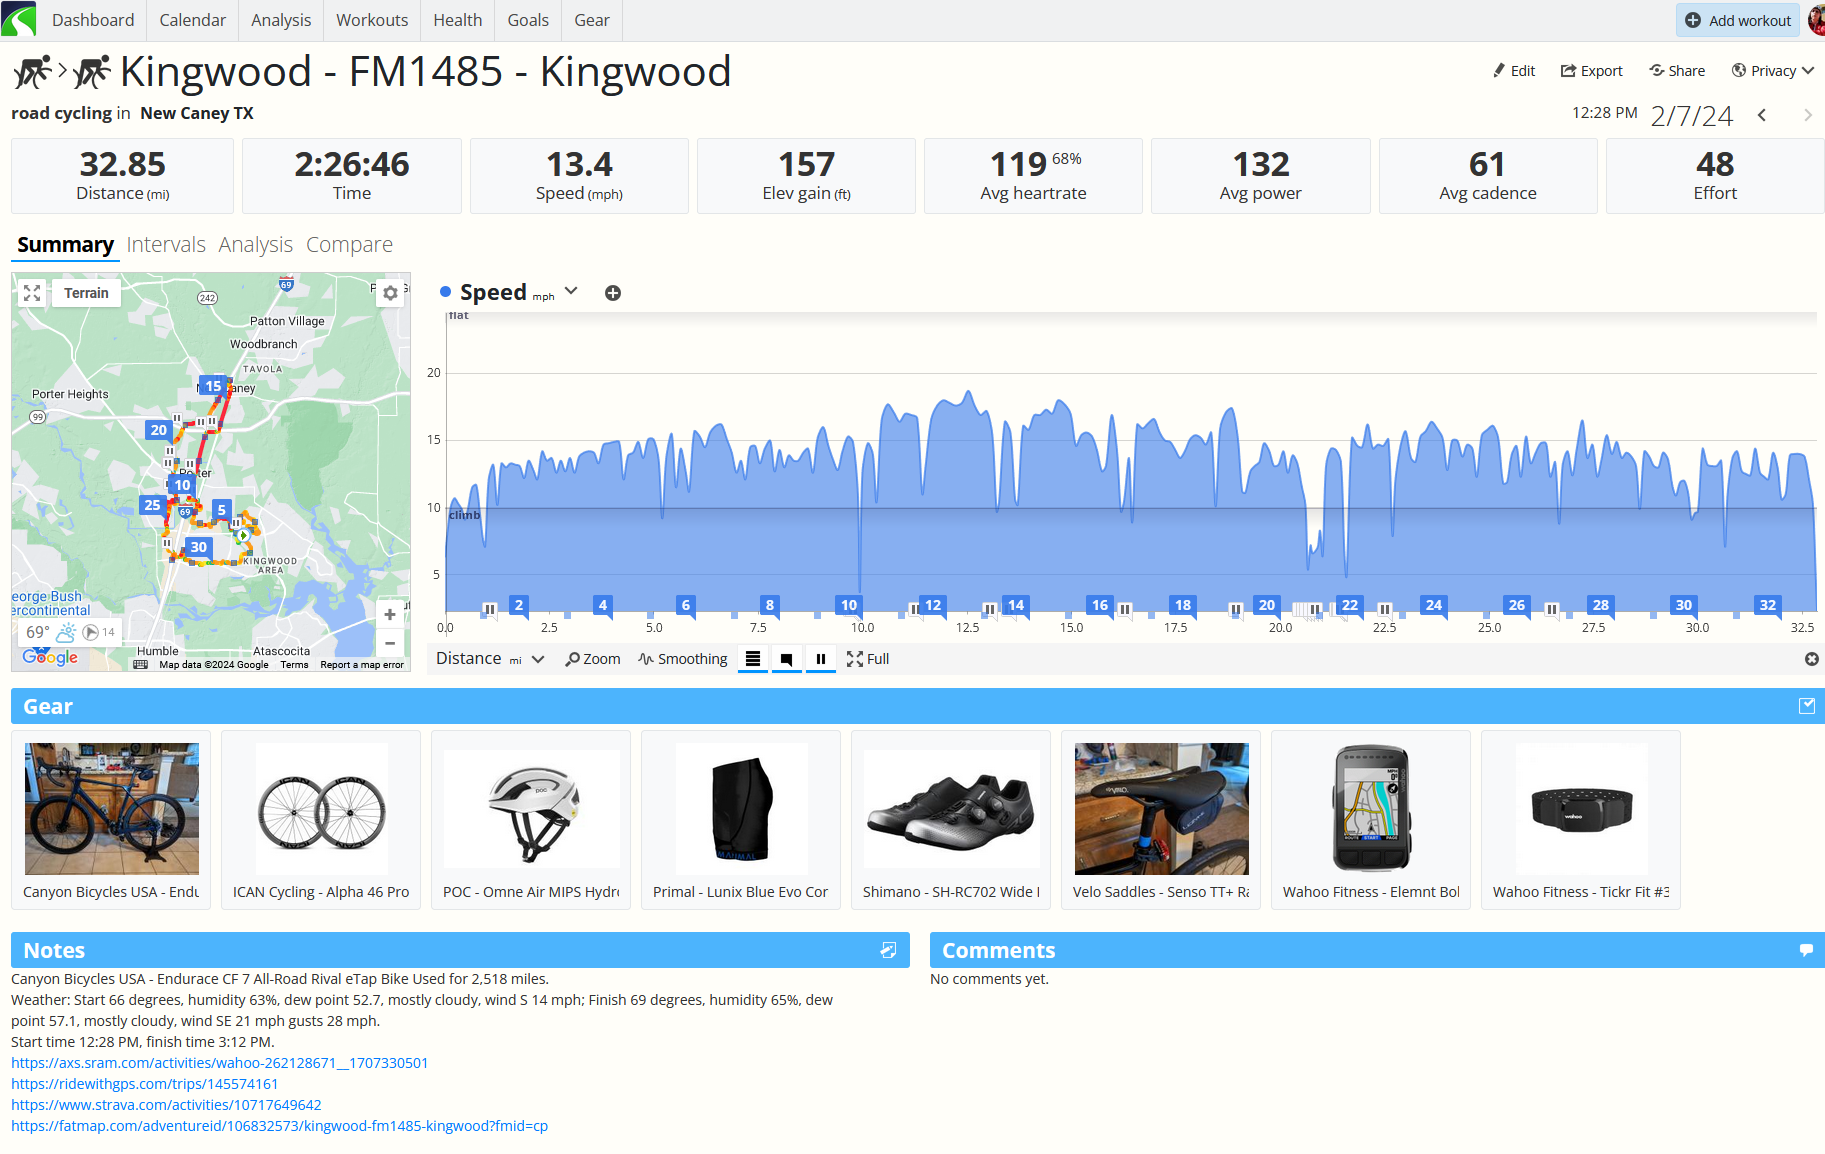Click mile marker 32 on chart
The height and width of the screenshot is (1154, 1825).
click(1768, 605)
